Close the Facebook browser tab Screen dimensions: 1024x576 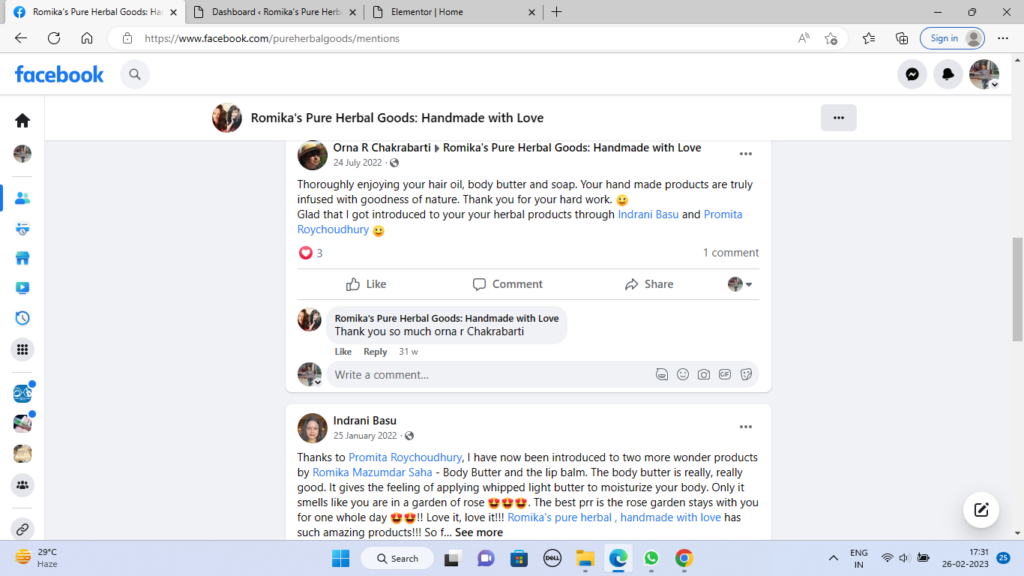point(173,12)
